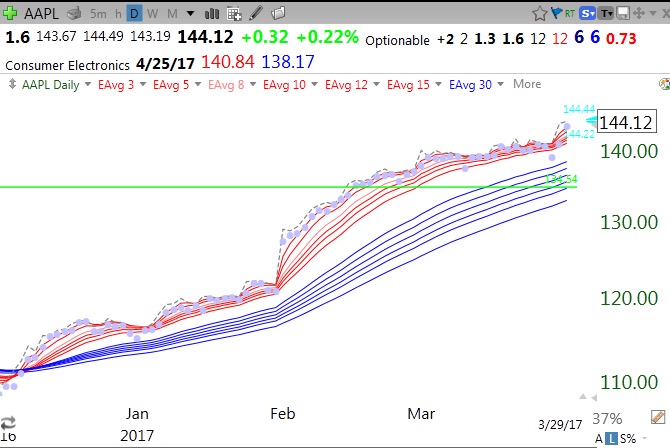This screenshot has height=448, width=670.
Task: Click the Optionable text in data row
Action: 397,40
